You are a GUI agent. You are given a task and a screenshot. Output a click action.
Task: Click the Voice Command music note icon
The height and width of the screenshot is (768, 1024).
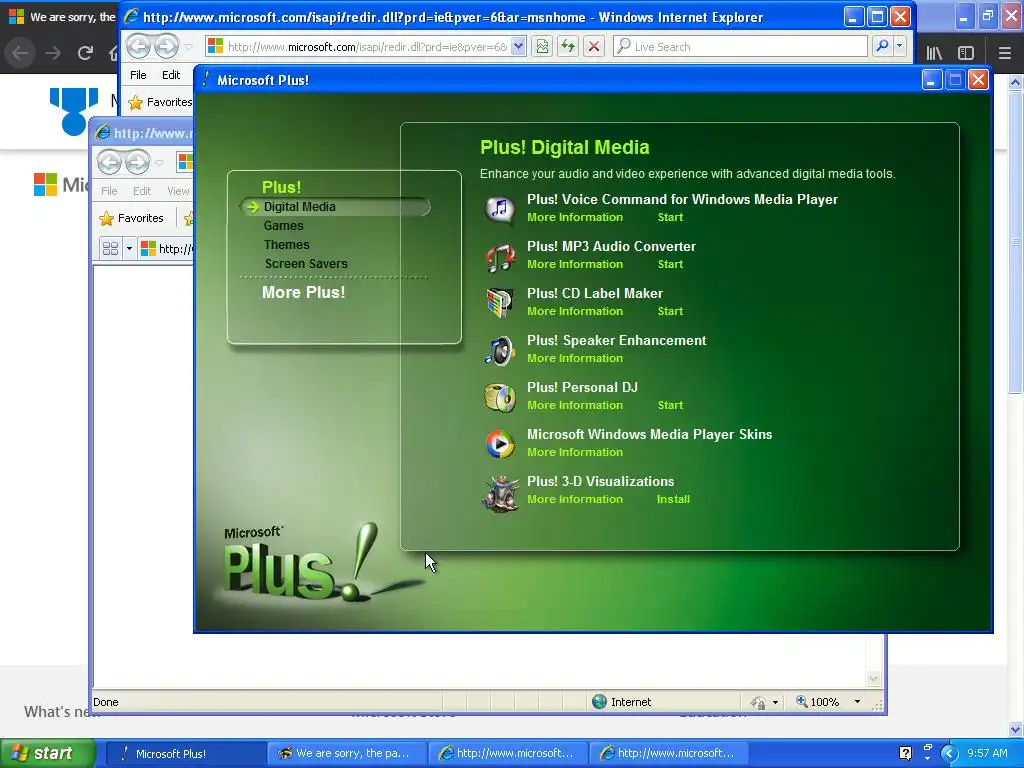pyautogui.click(x=500, y=209)
